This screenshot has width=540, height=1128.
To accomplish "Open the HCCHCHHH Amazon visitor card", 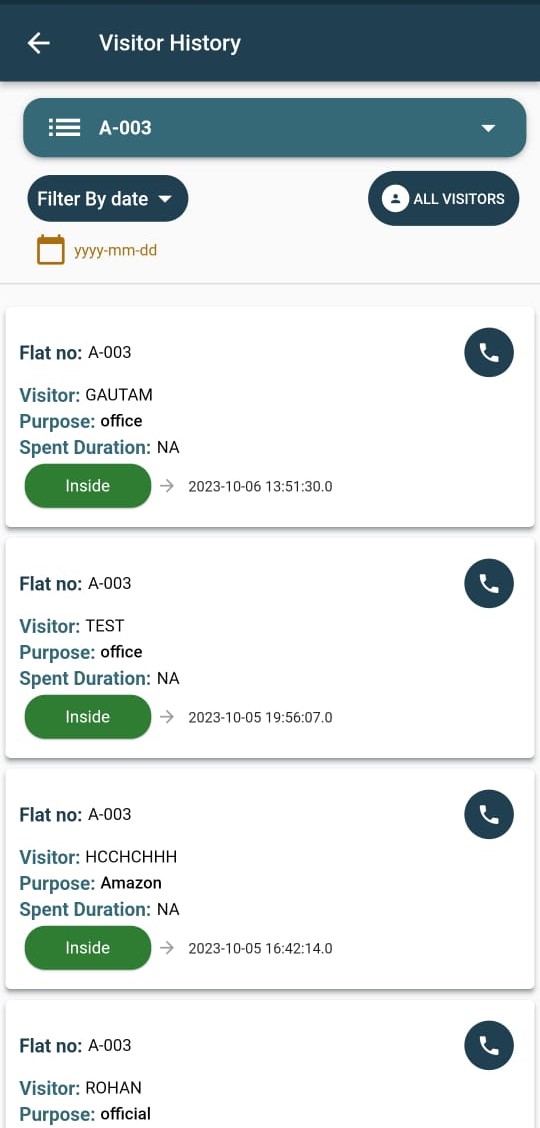I will [270, 878].
